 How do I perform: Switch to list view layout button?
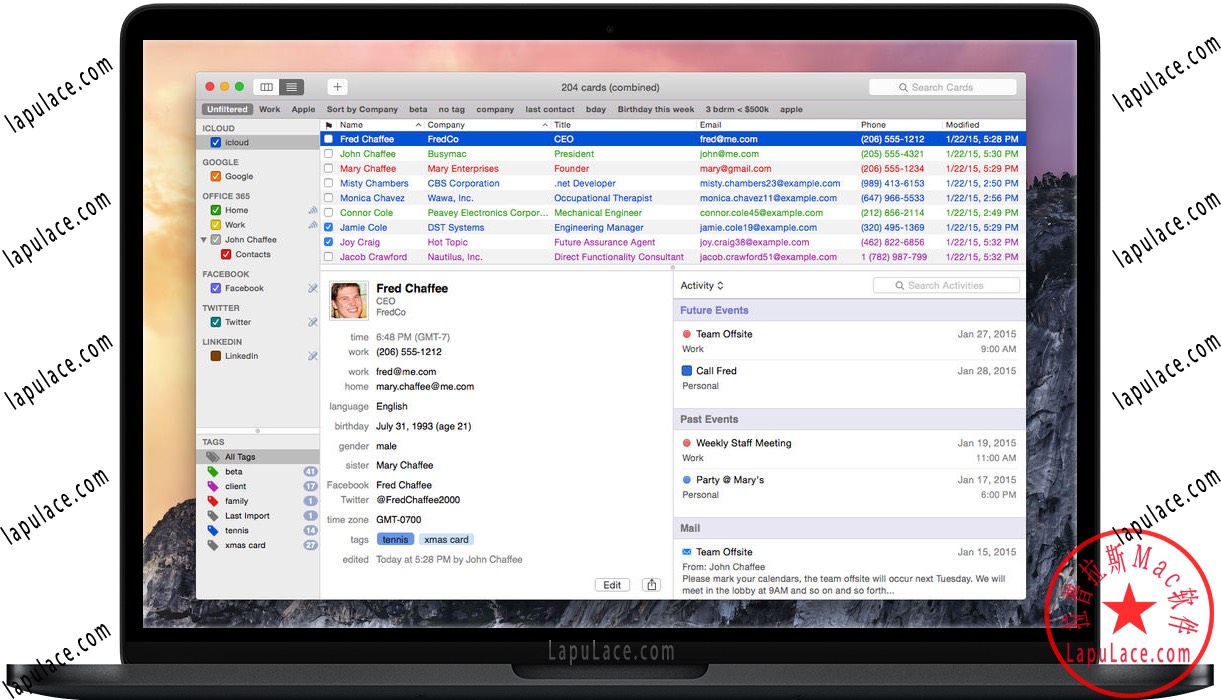coord(291,87)
